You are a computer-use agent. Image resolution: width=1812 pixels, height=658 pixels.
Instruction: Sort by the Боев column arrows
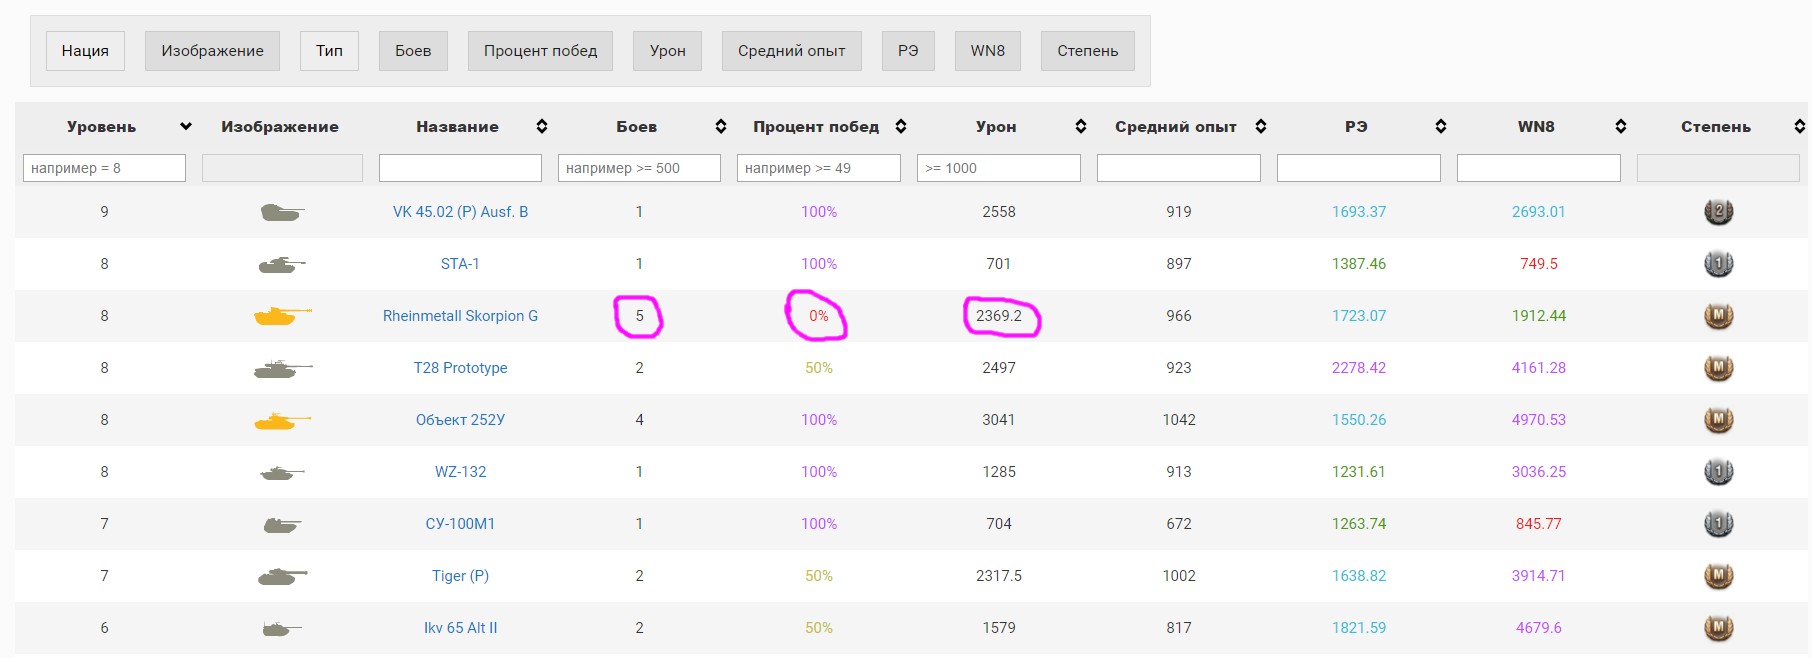(720, 126)
